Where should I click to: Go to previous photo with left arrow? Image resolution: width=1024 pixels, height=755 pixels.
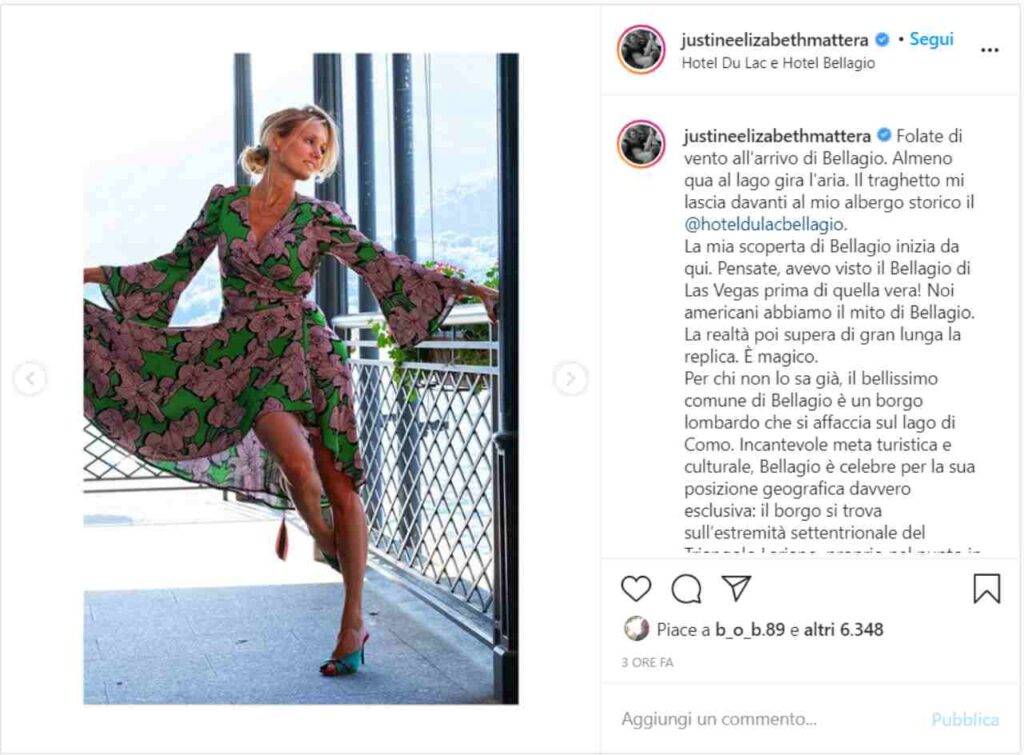[30, 378]
